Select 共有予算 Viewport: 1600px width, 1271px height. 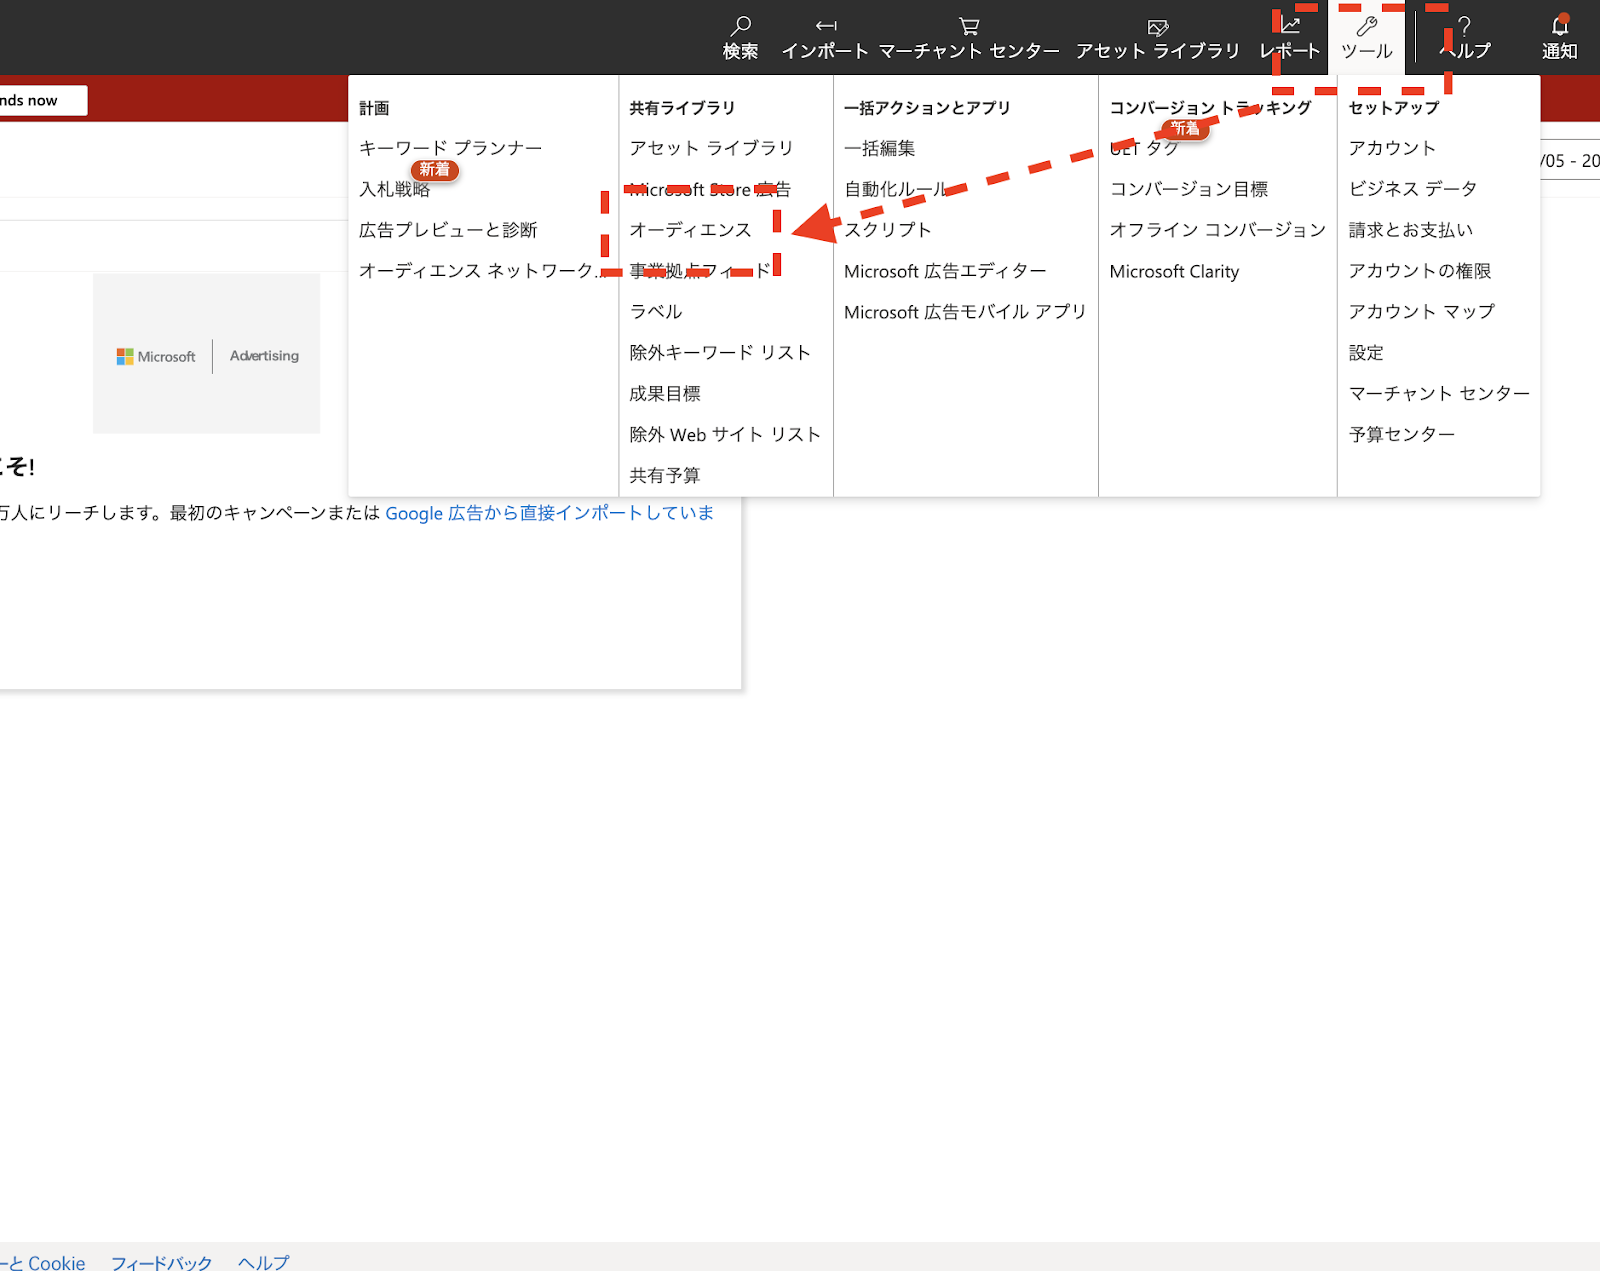click(665, 476)
